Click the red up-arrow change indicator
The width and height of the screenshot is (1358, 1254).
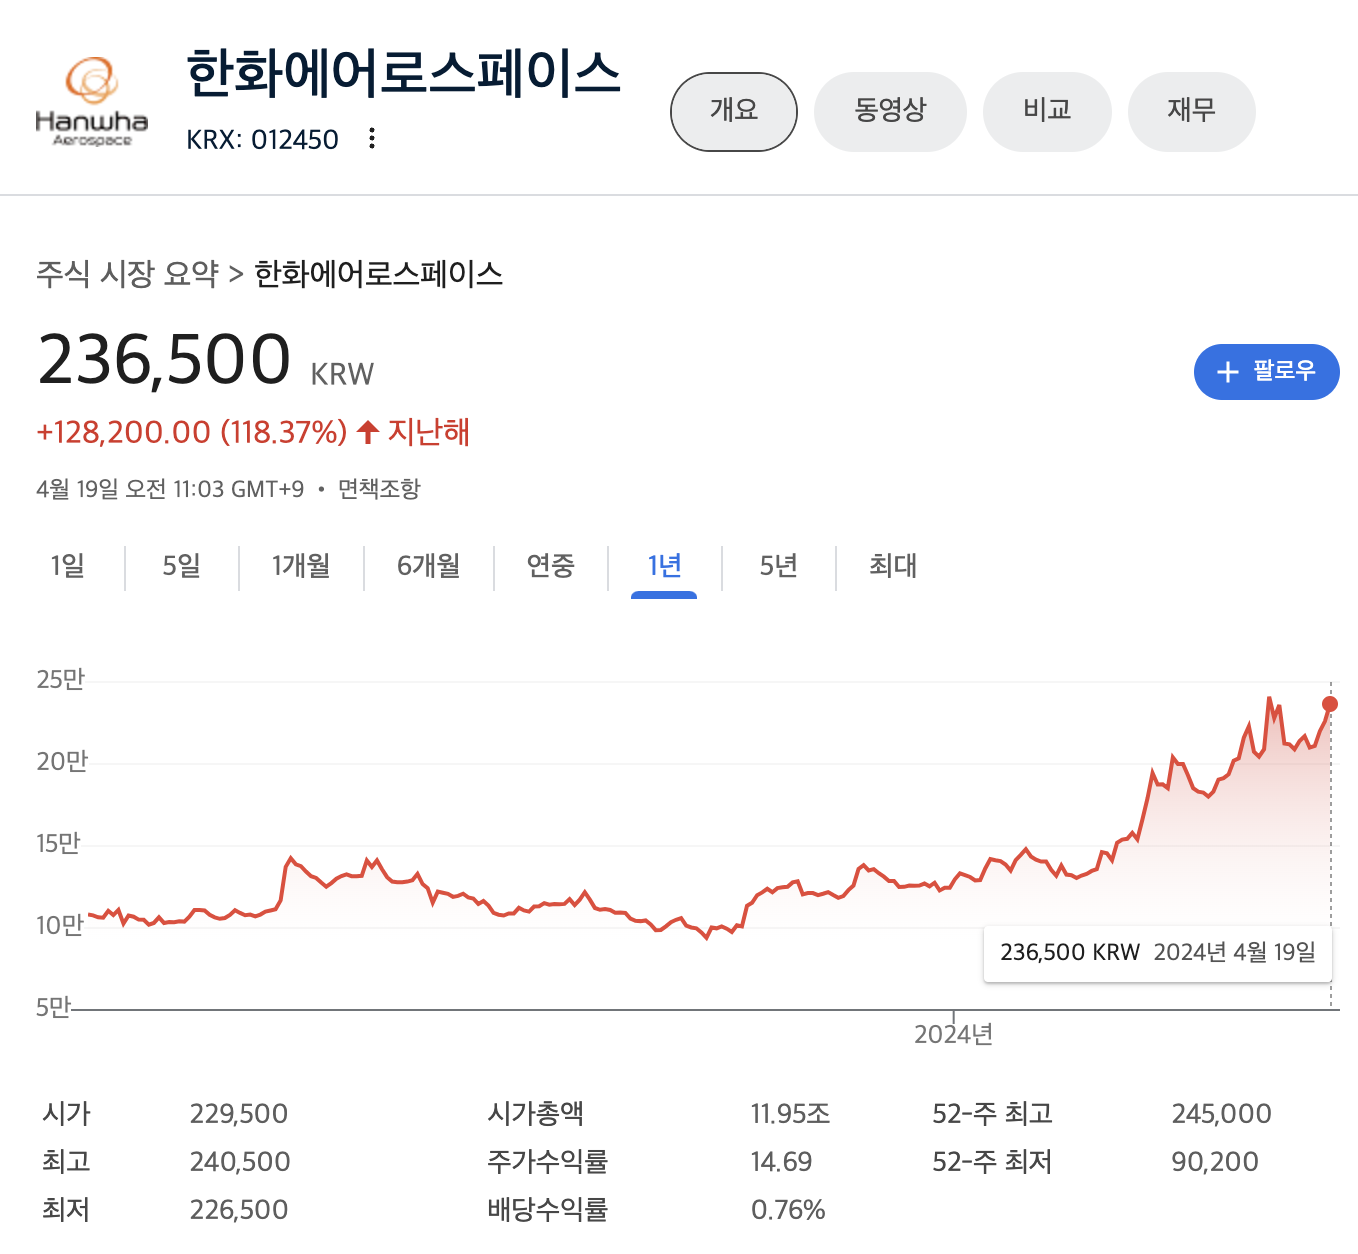(367, 432)
